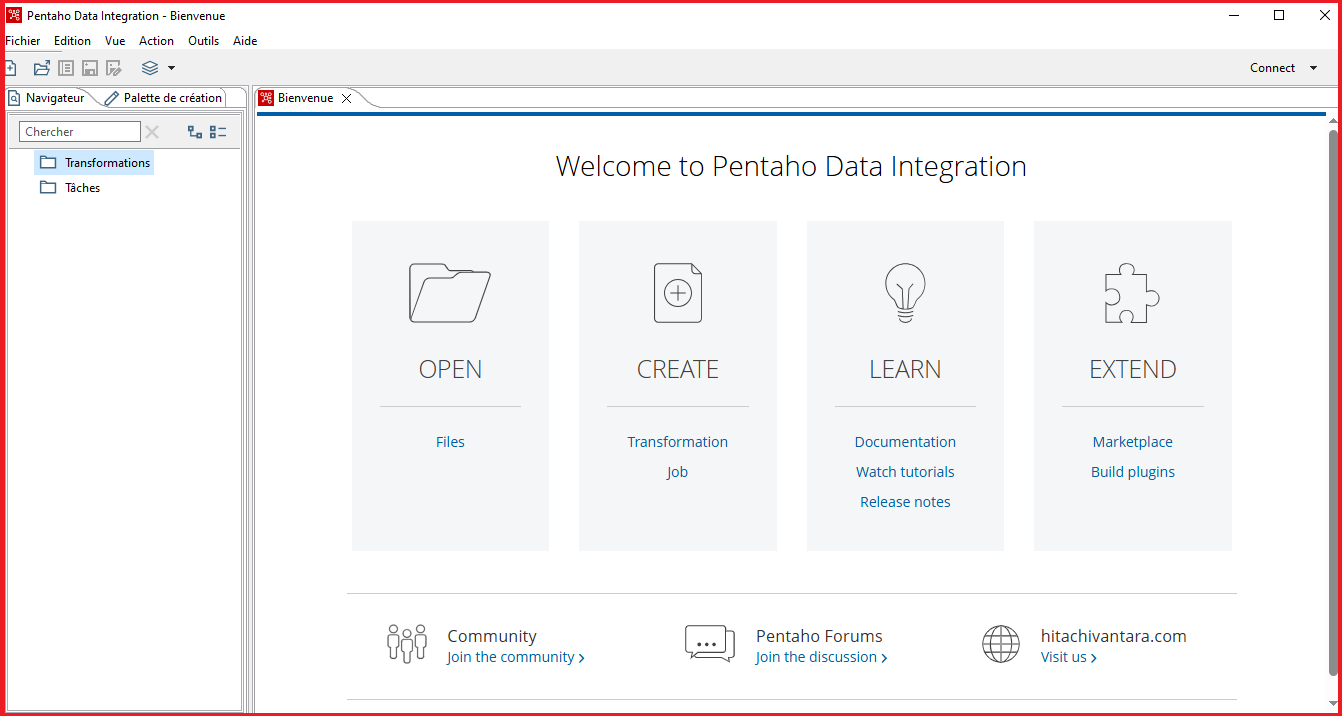Expand the Transformations folder
The width and height of the screenshot is (1342, 716).
click(107, 162)
